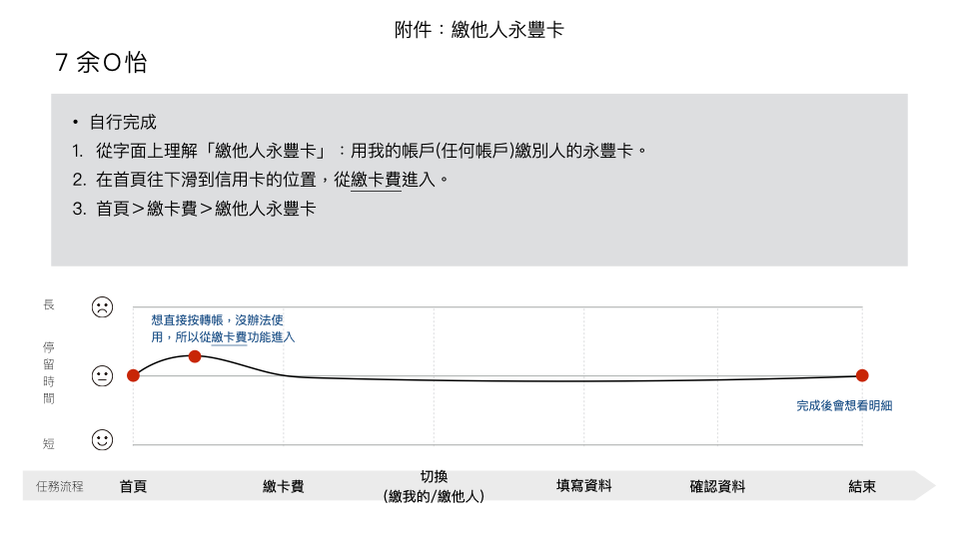This screenshot has height=539, width=959.
Task: Click the 結束 flow step
Action: (x=862, y=486)
